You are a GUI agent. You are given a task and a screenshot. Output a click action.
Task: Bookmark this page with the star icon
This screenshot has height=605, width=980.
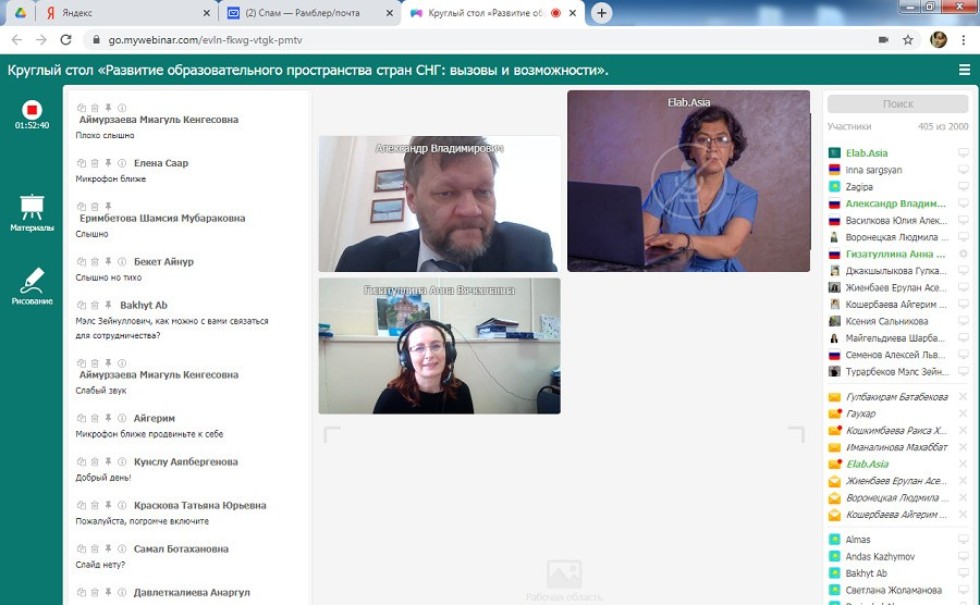click(x=908, y=40)
